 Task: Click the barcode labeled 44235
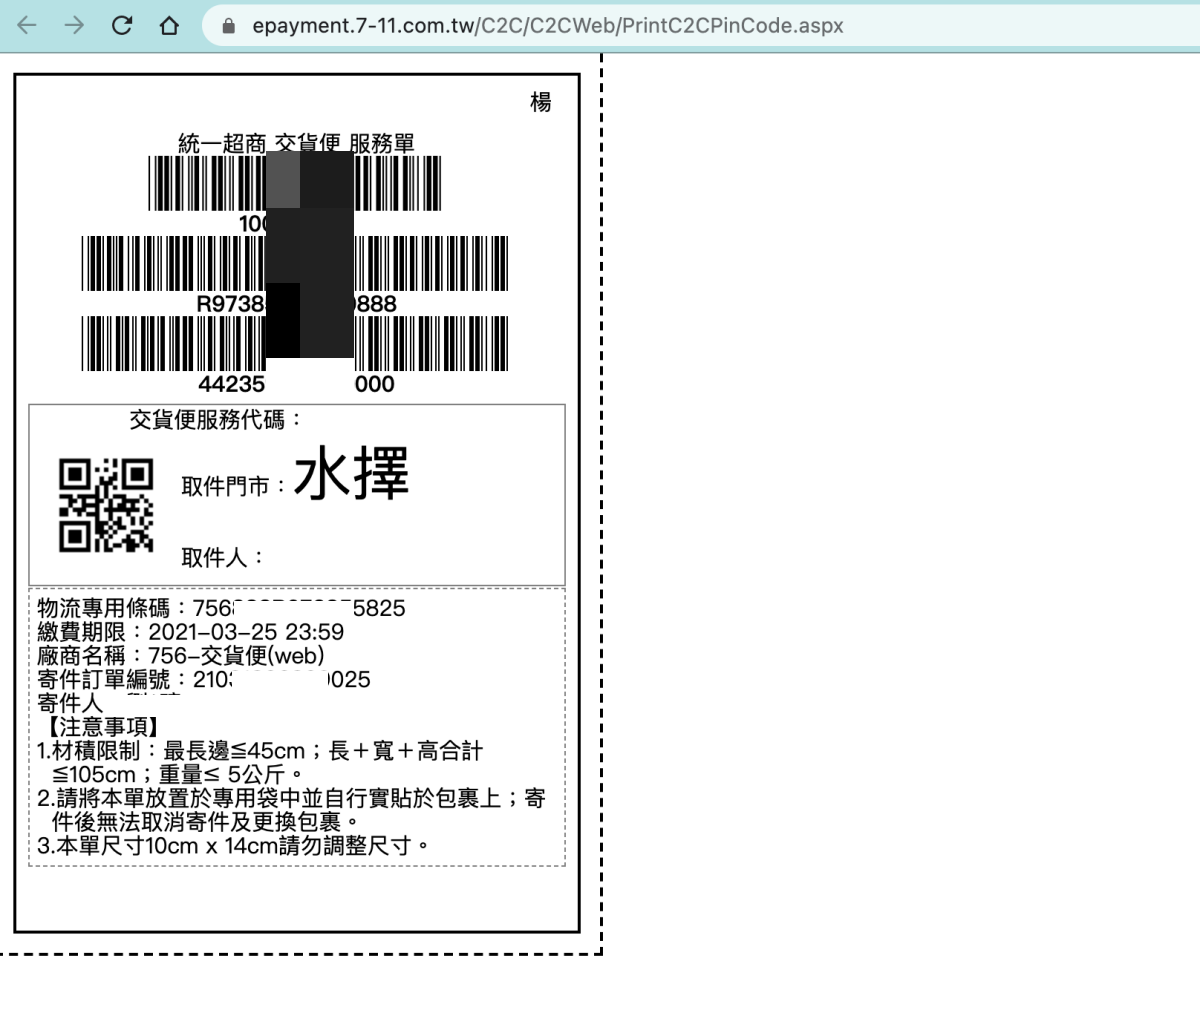295,343
